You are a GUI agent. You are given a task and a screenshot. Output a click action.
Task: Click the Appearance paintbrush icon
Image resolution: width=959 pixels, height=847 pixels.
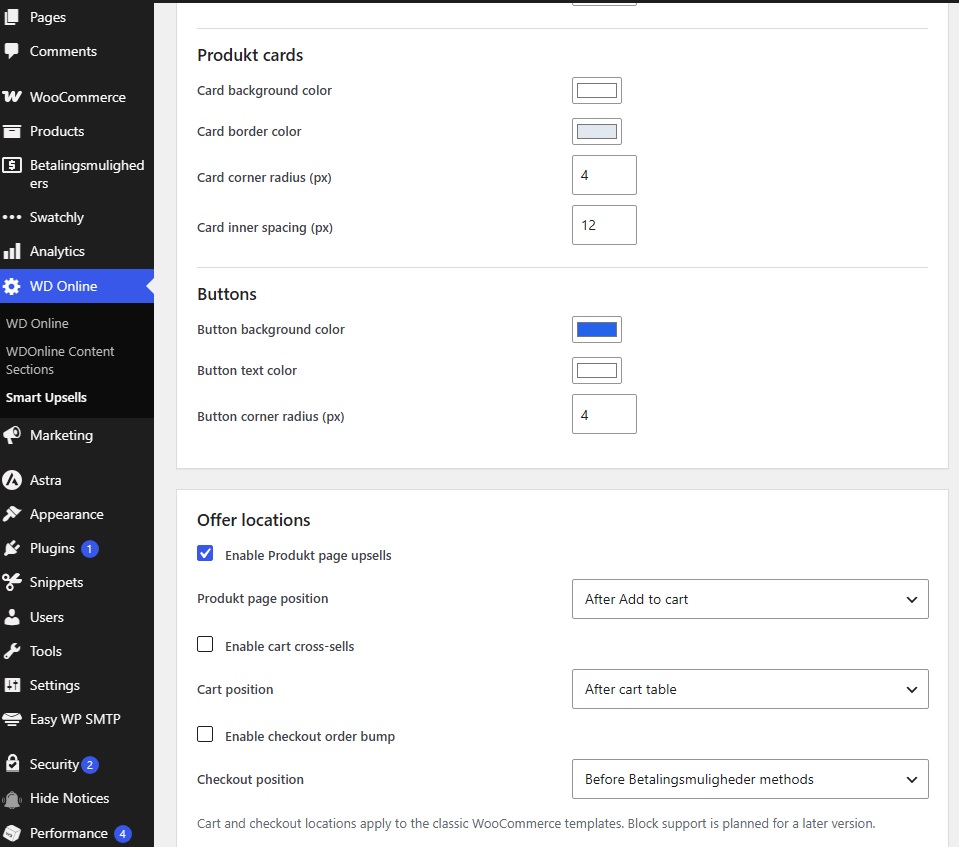[x=12, y=514]
